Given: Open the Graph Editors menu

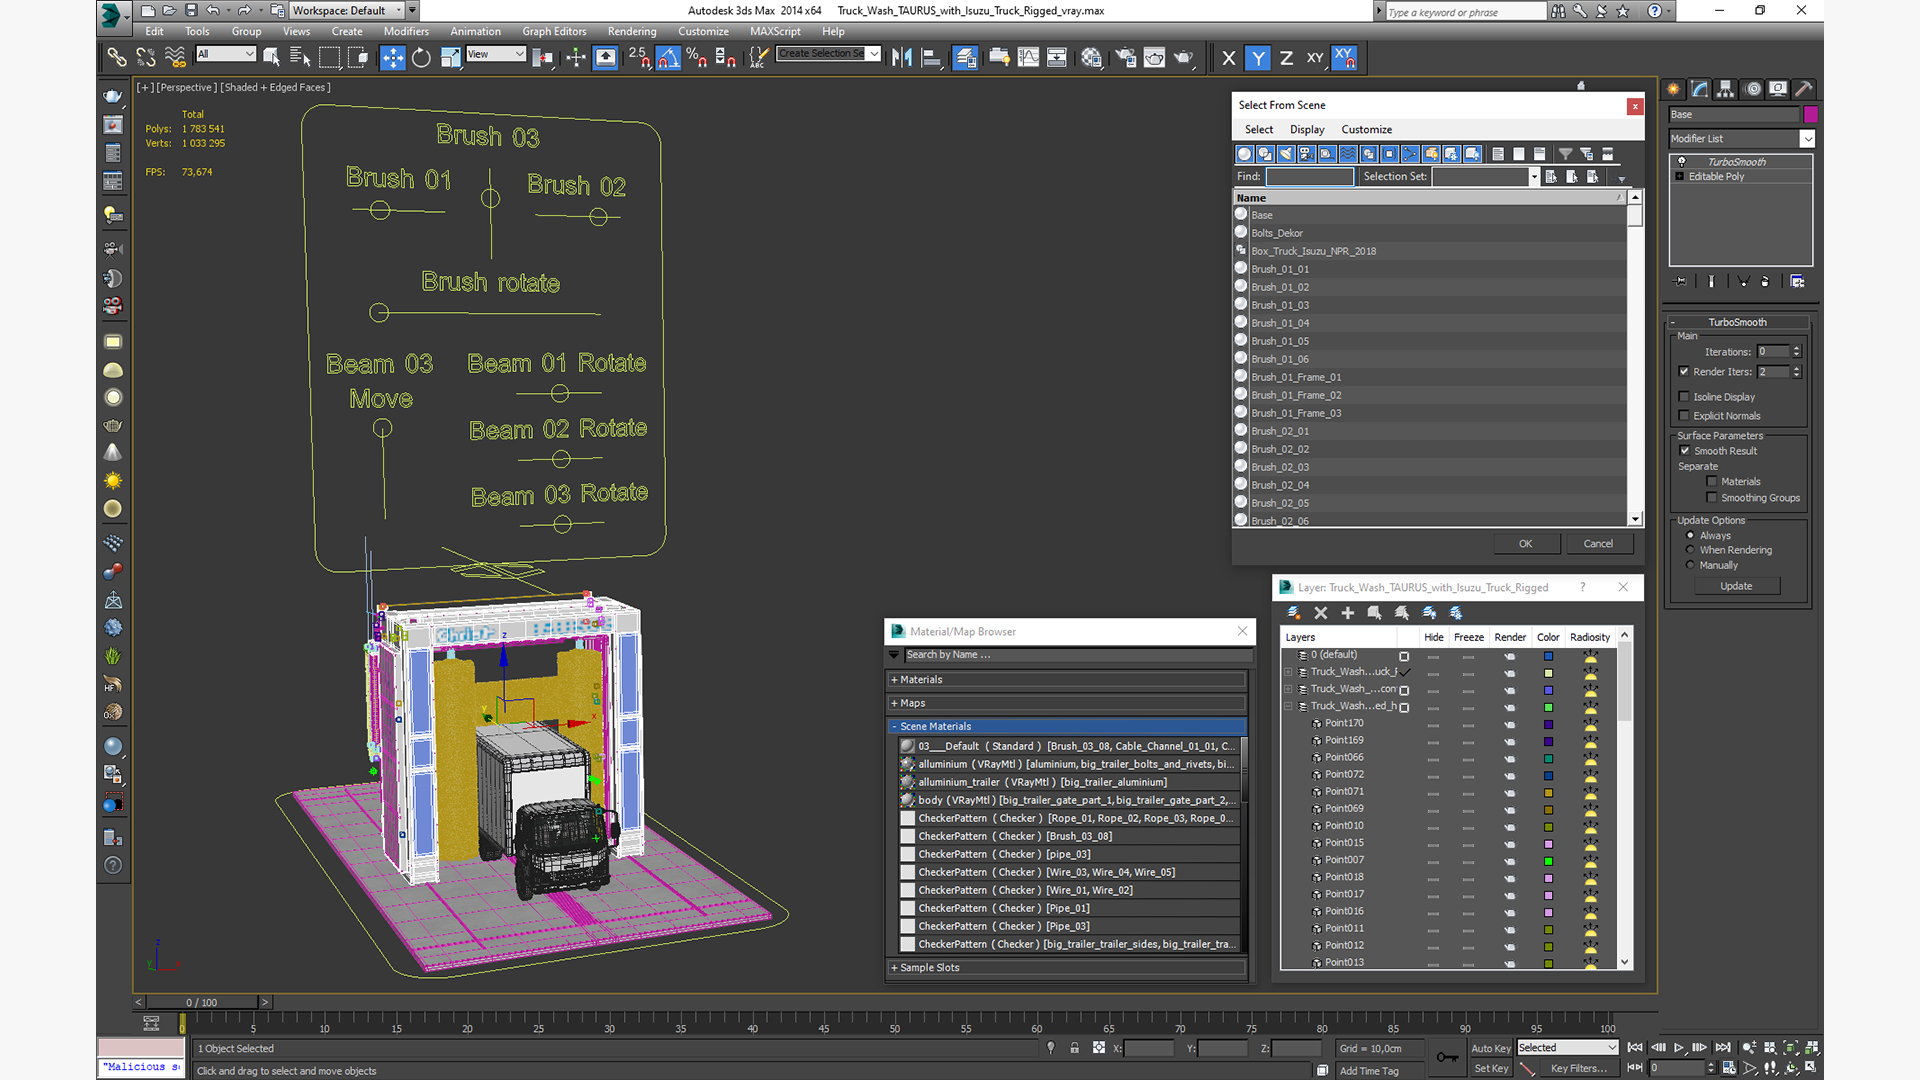Looking at the screenshot, I should point(553,32).
